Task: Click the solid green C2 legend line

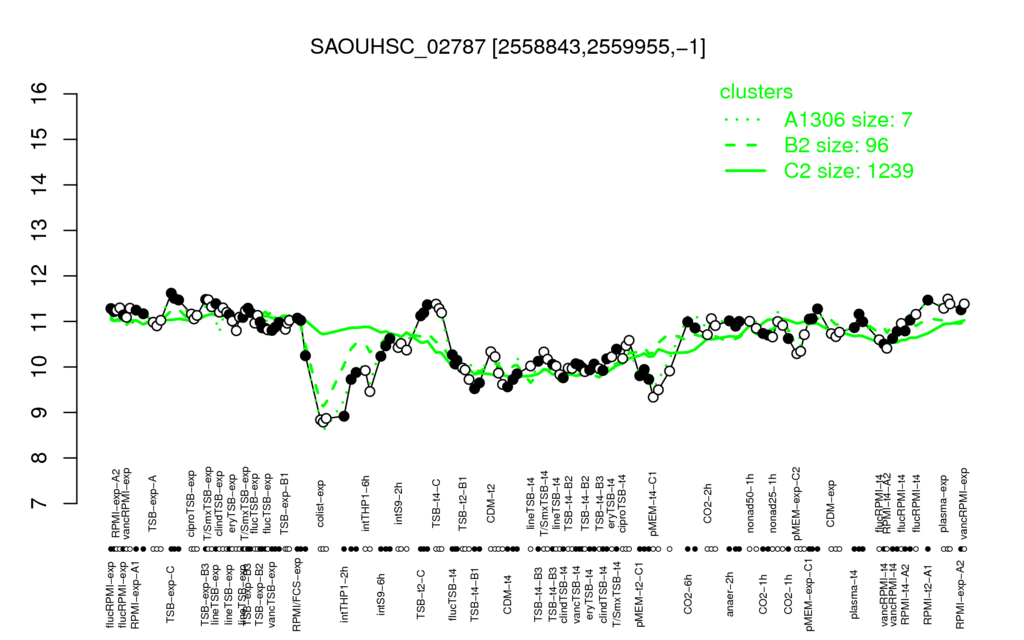Action: [745, 171]
